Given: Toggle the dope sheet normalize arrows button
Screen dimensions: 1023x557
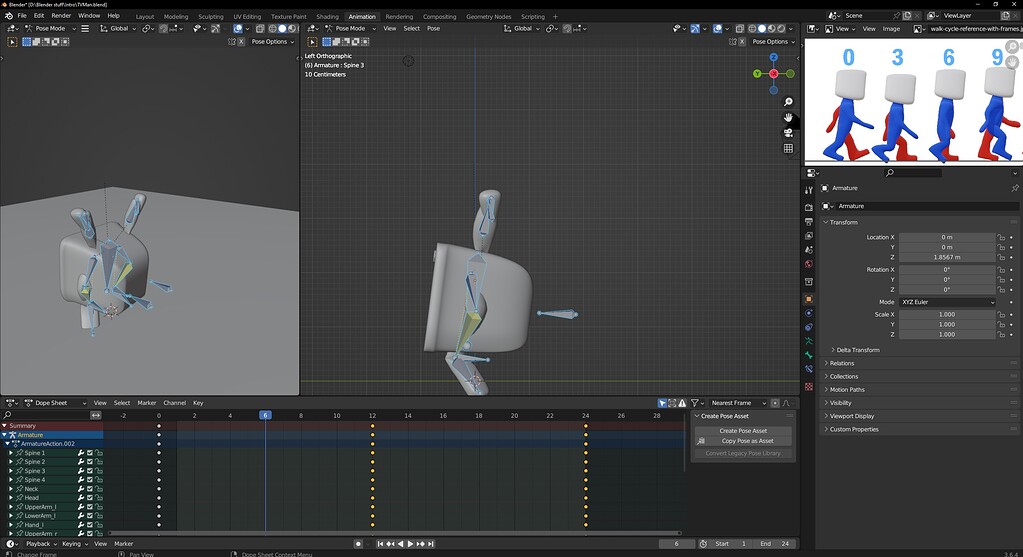Looking at the screenshot, I should pos(96,415).
